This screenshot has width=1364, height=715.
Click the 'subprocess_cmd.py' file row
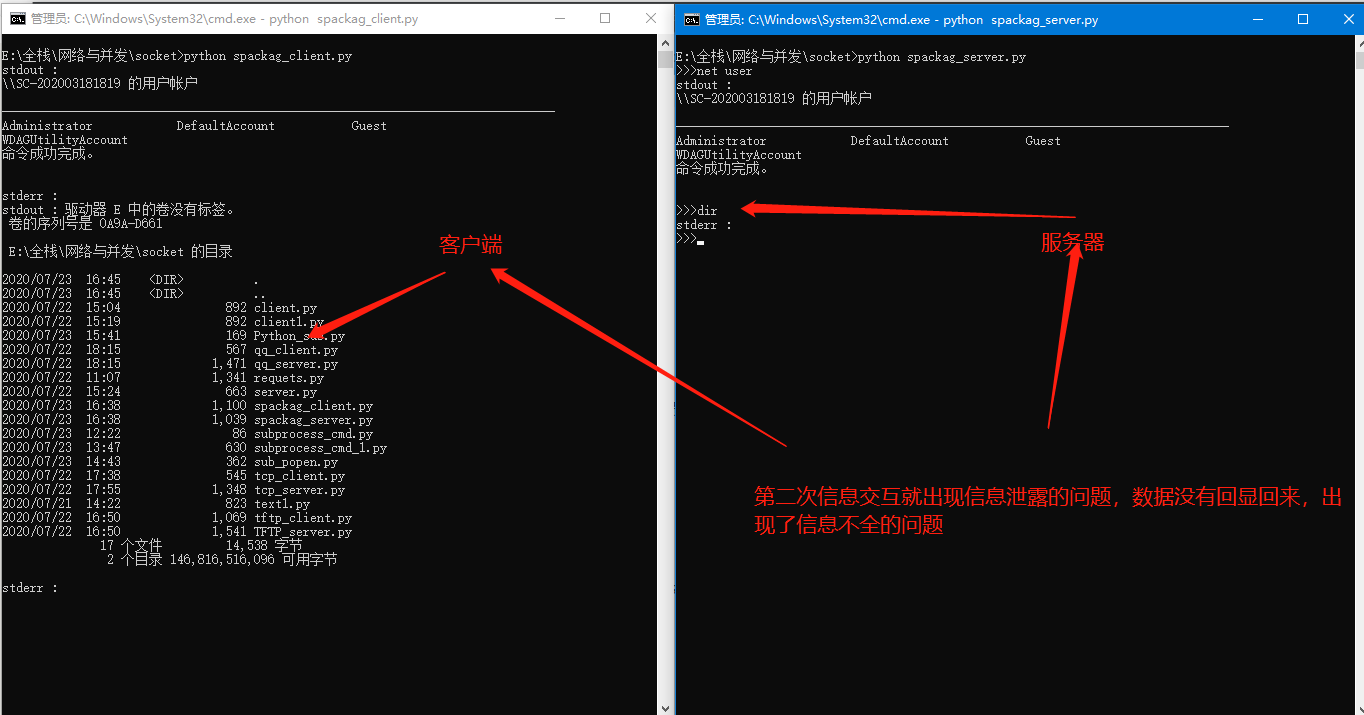point(188,434)
